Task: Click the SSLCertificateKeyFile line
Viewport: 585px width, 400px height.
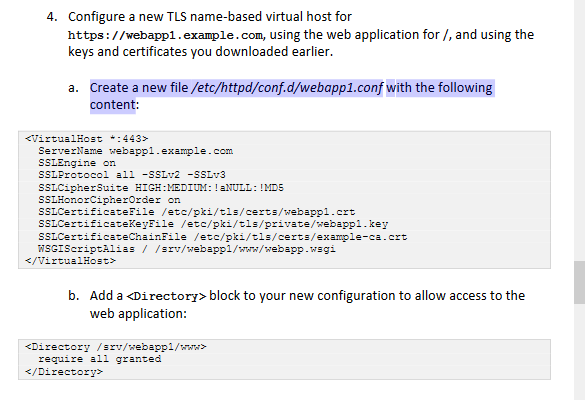Action: (x=213, y=224)
